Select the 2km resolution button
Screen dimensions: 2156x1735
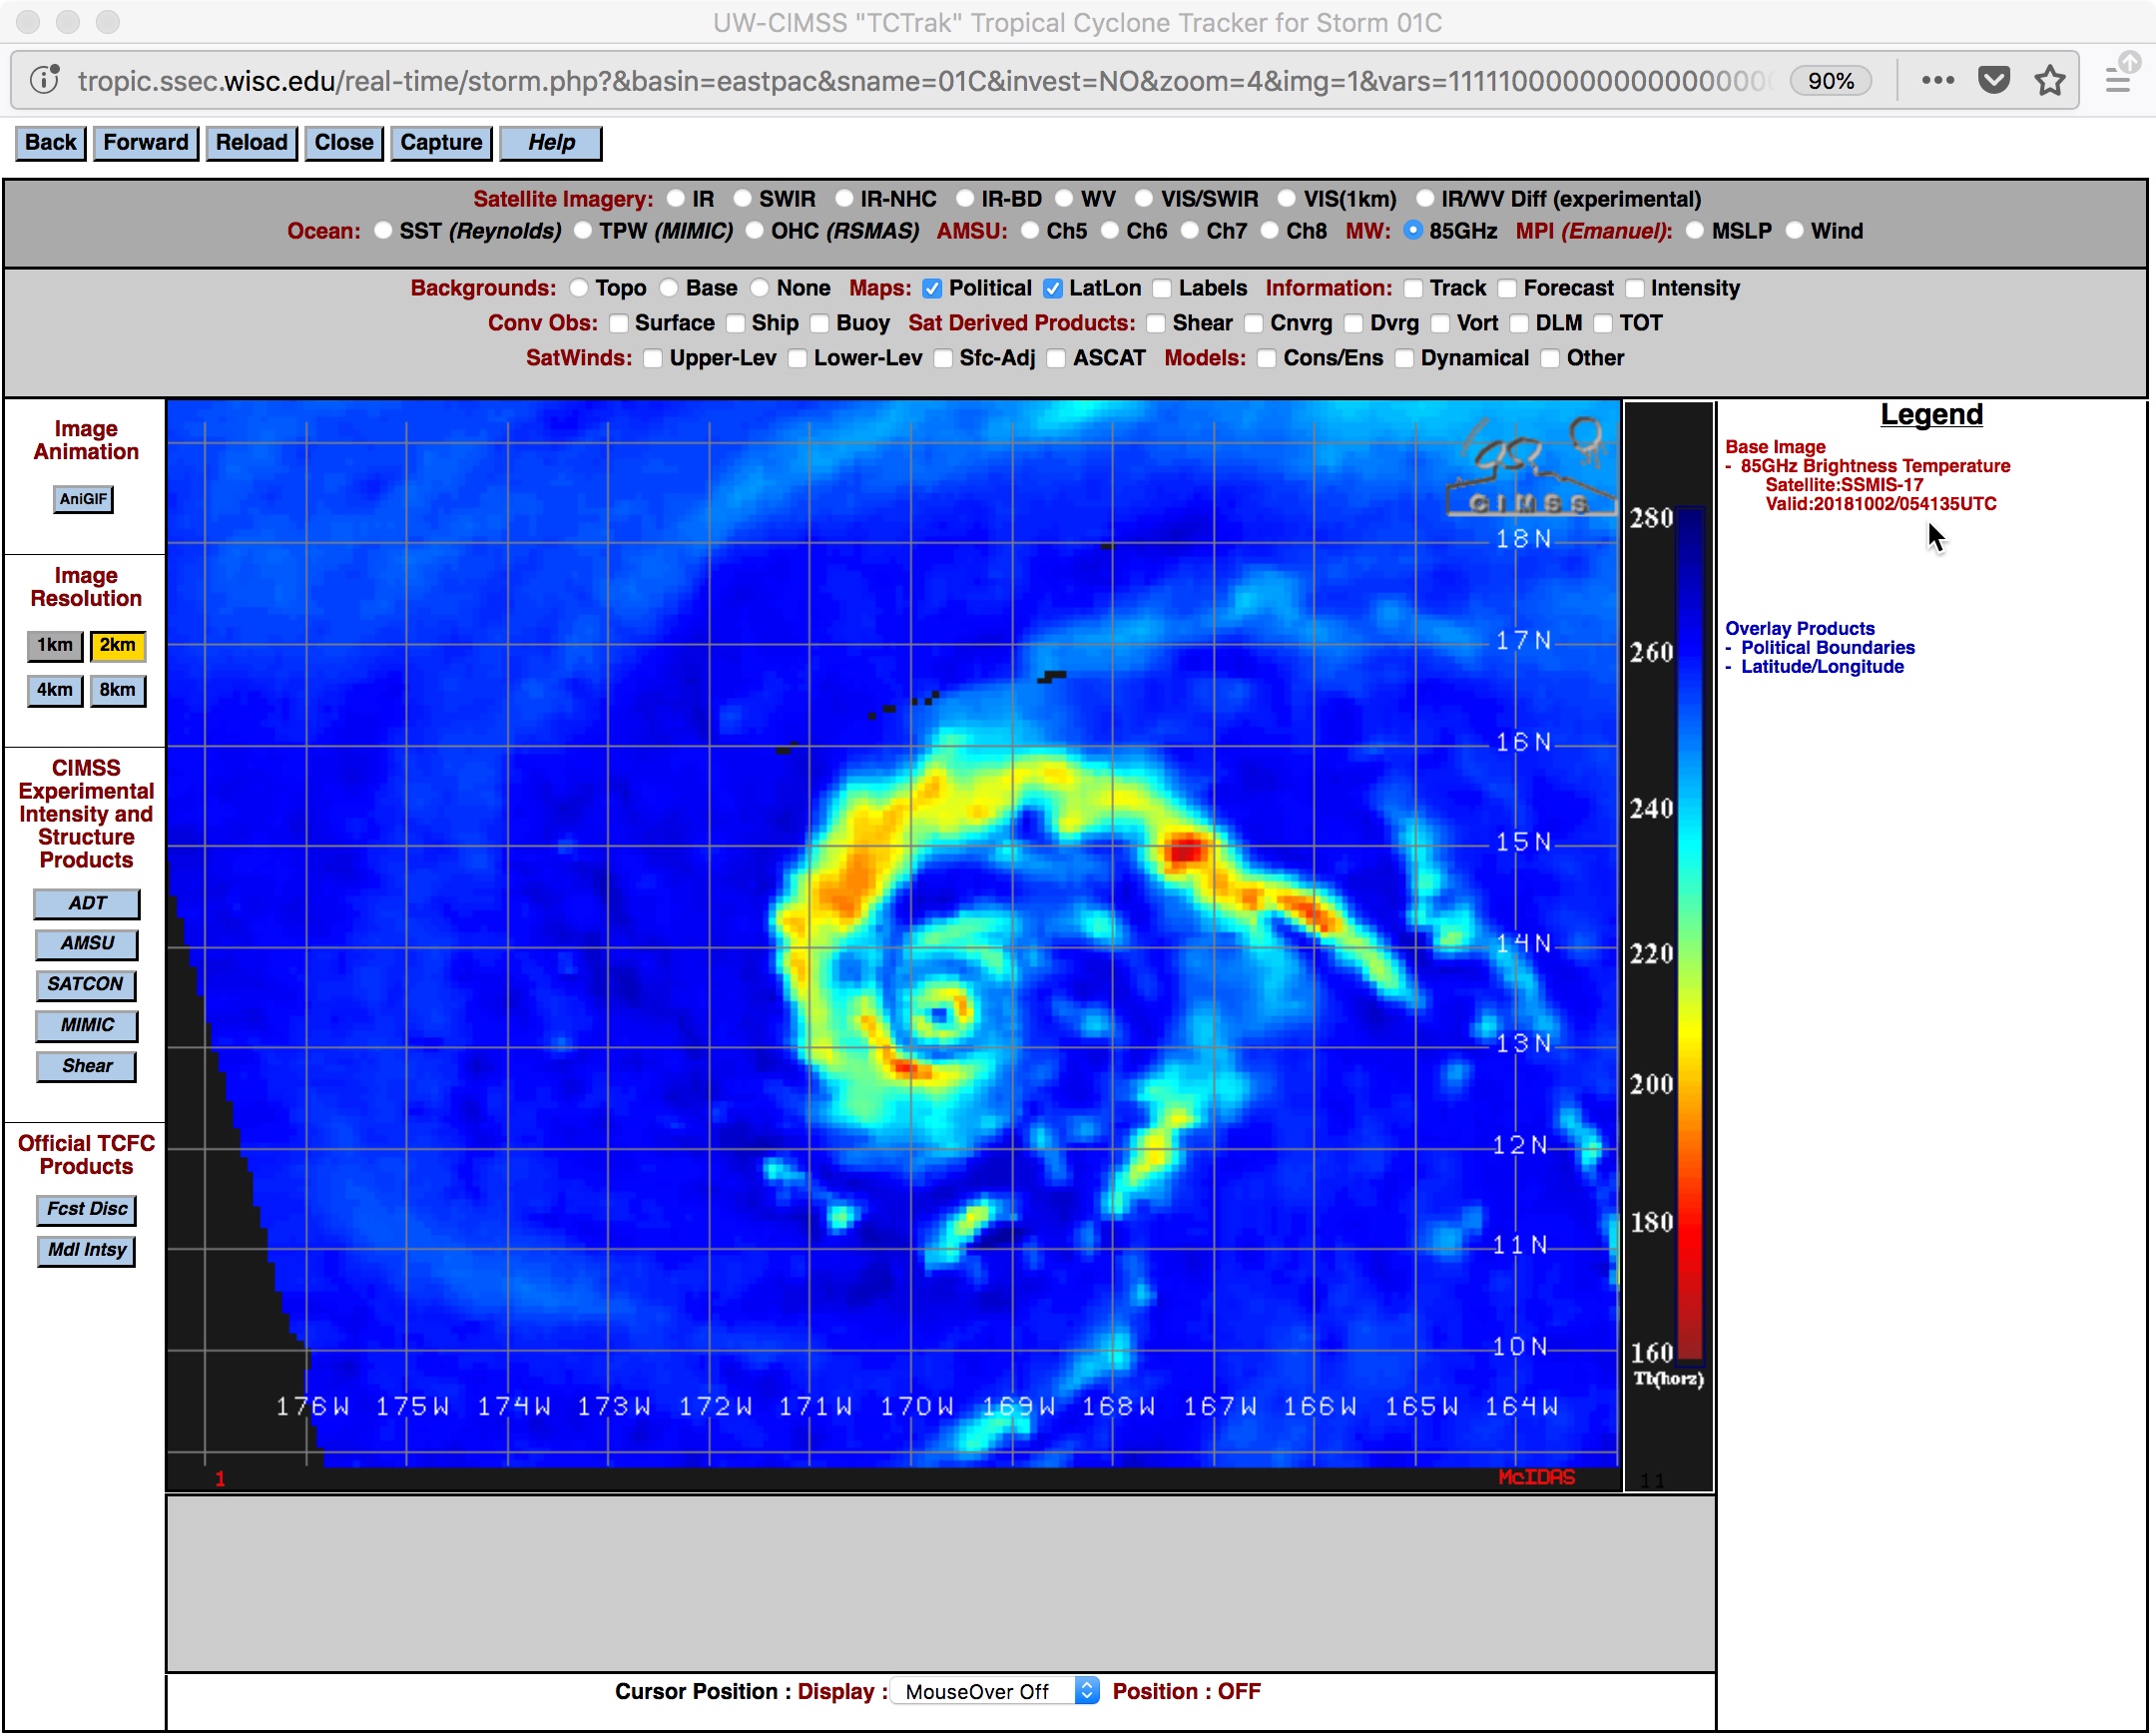coord(118,646)
